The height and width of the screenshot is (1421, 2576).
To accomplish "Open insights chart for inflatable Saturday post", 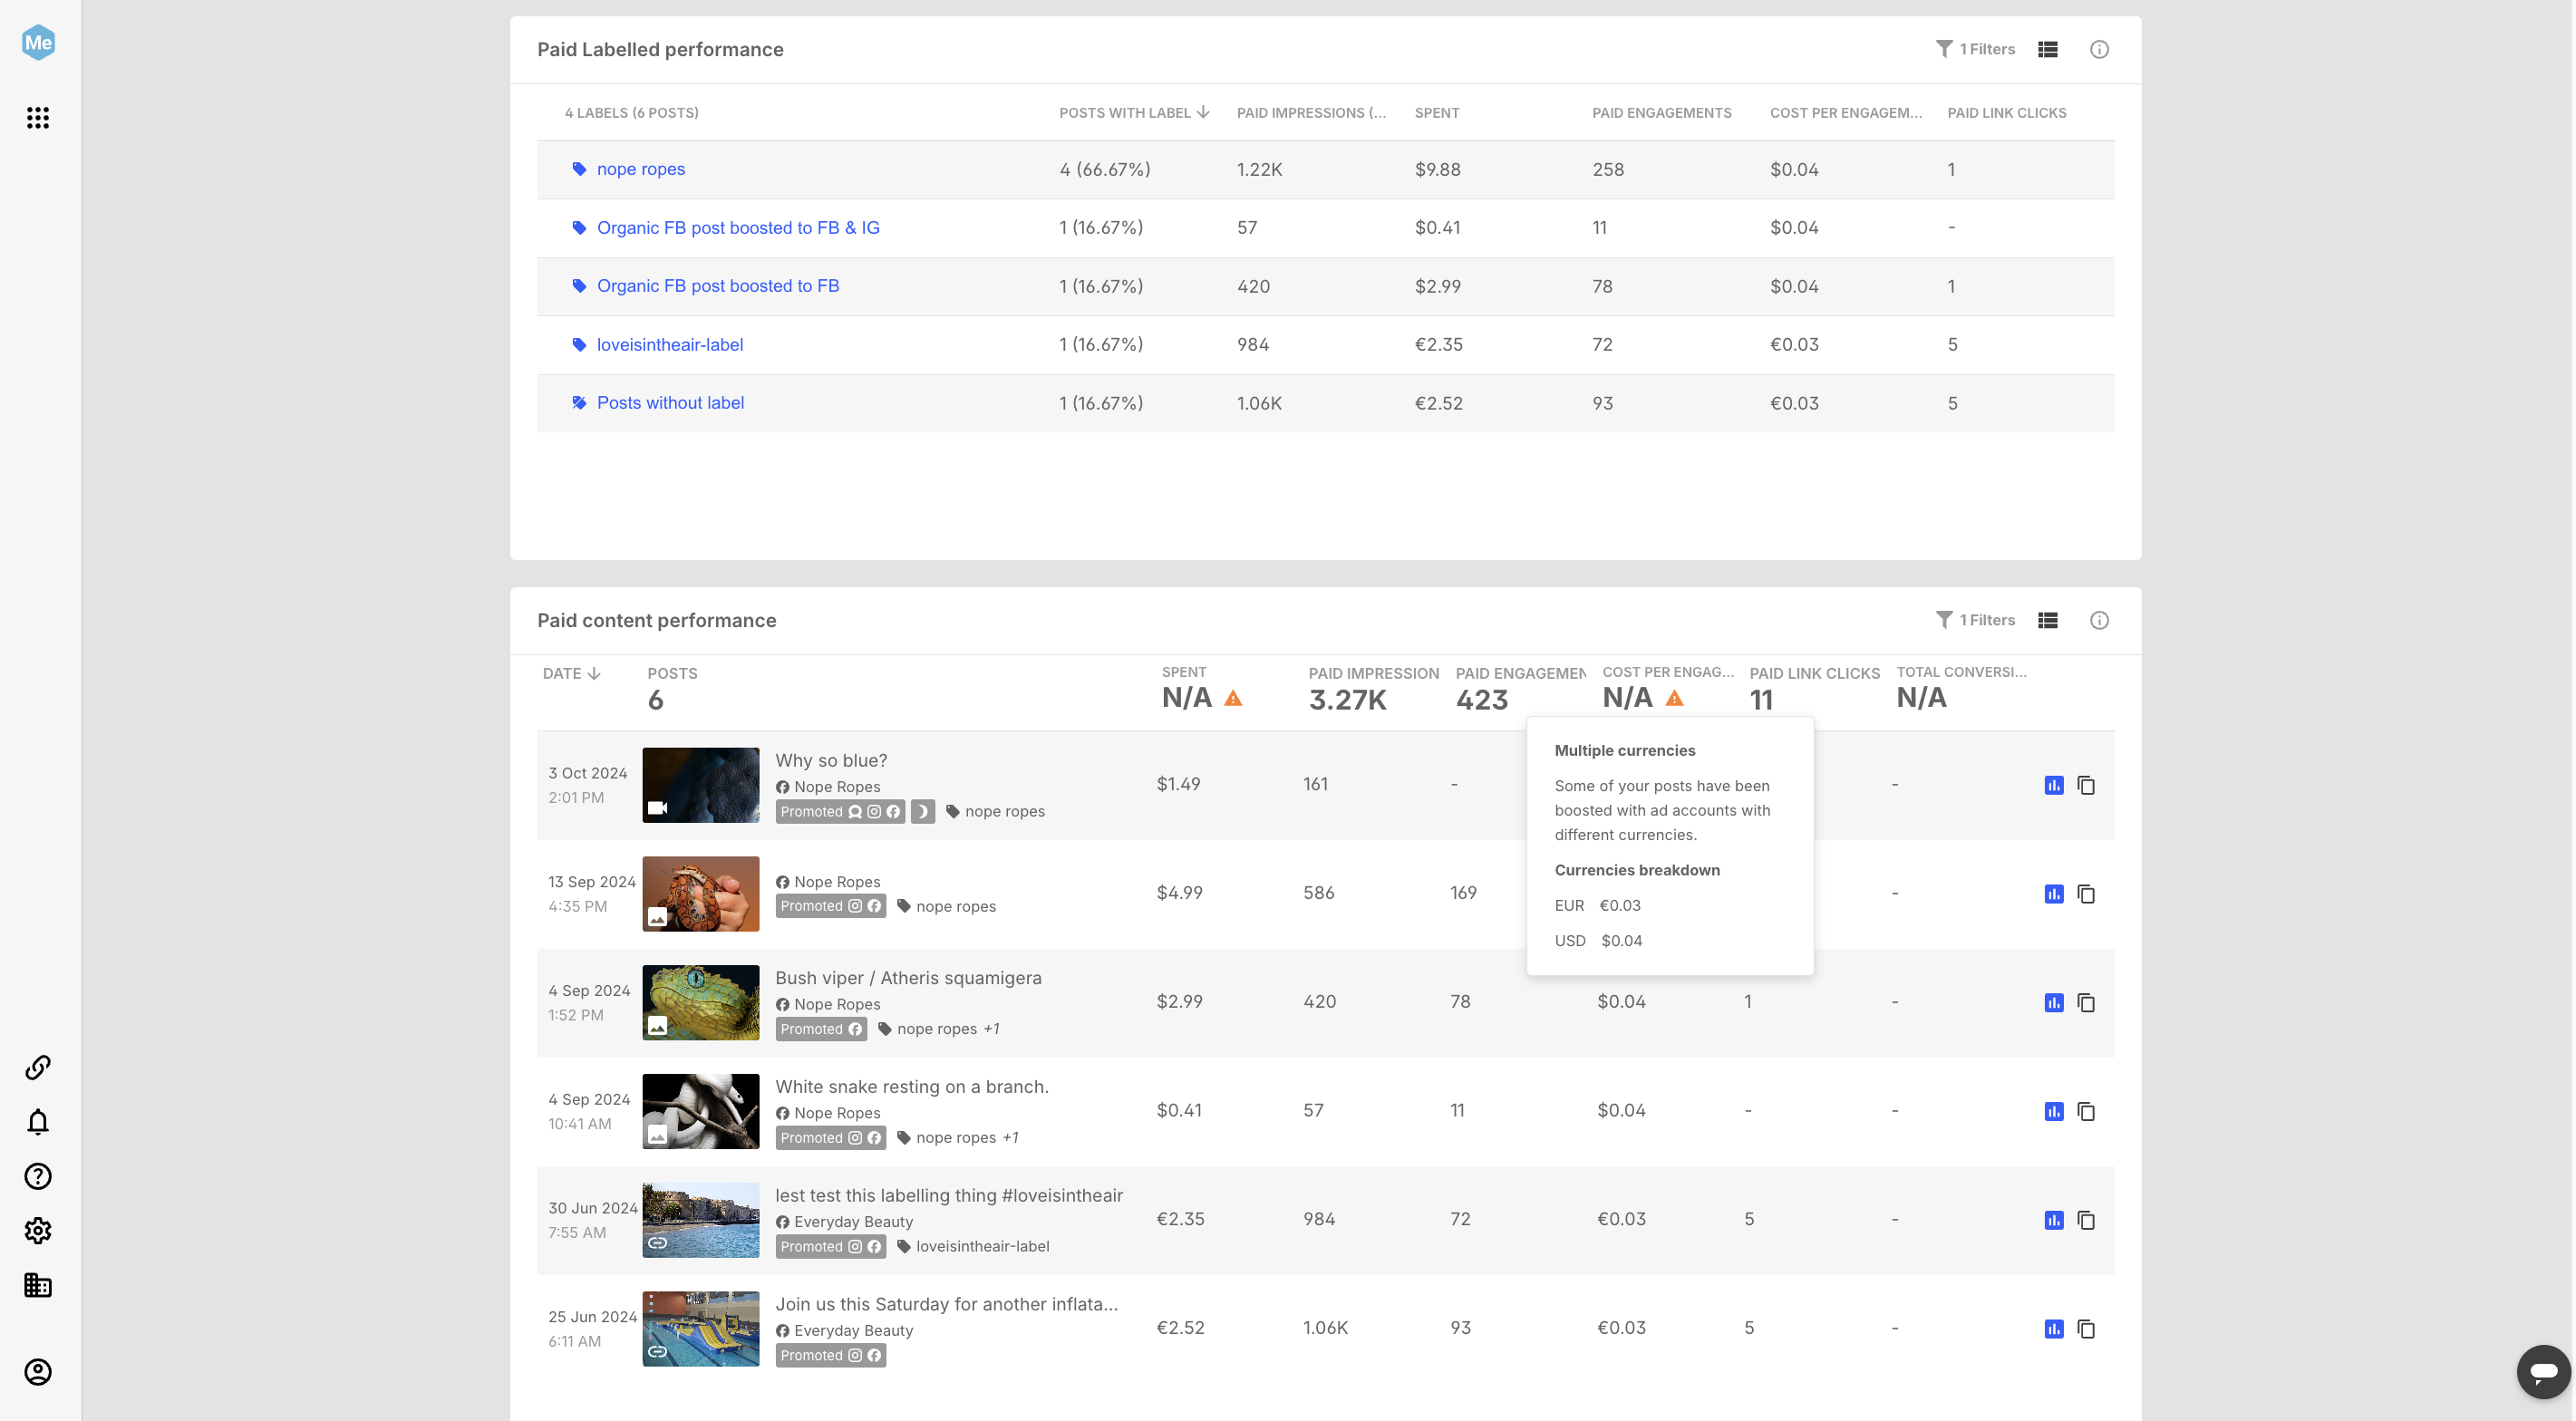I will (2054, 1329).
